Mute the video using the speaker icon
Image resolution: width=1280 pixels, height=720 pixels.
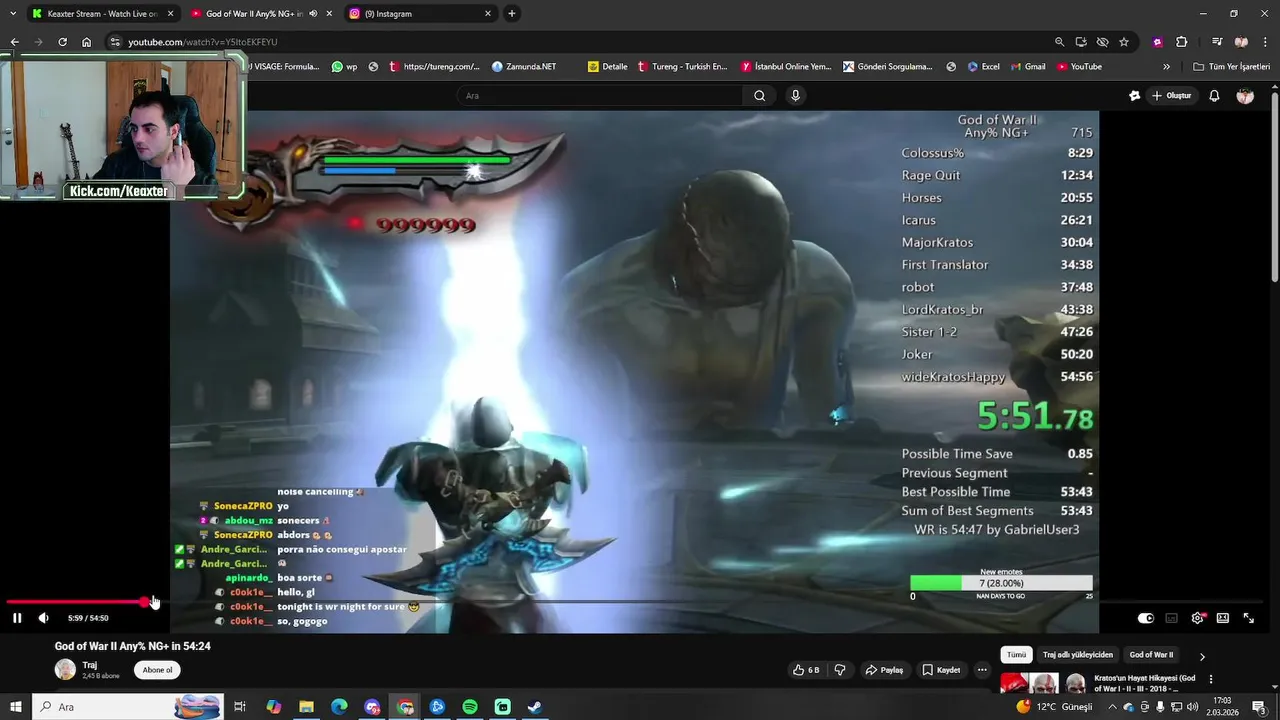click(x=43, y=618)
